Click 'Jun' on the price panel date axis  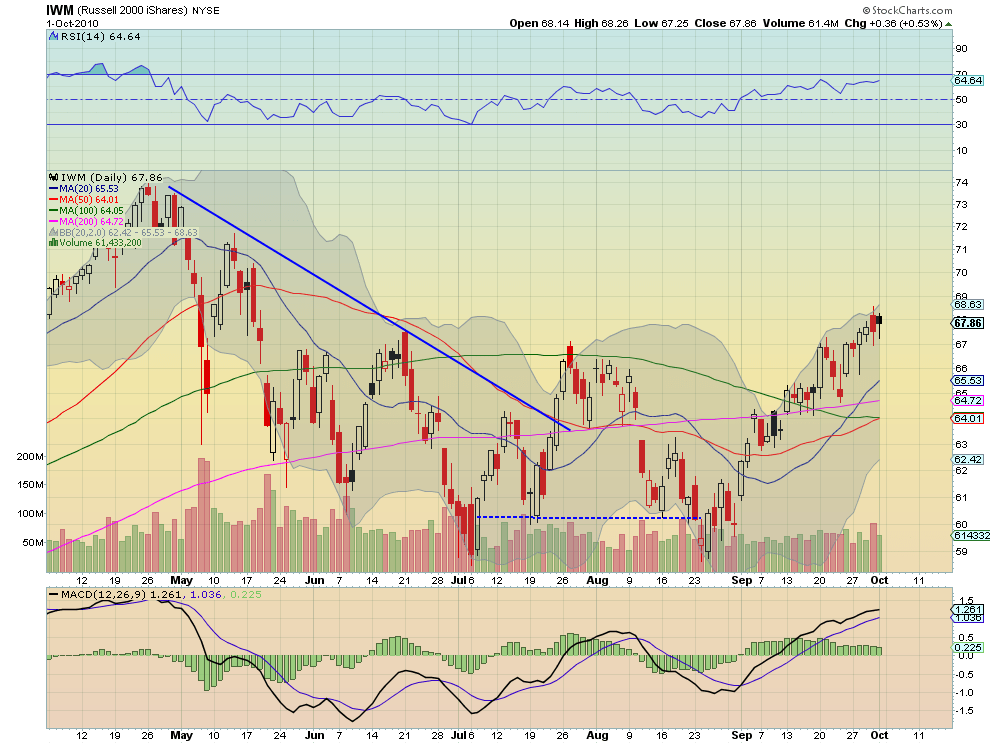pos(314,580)
